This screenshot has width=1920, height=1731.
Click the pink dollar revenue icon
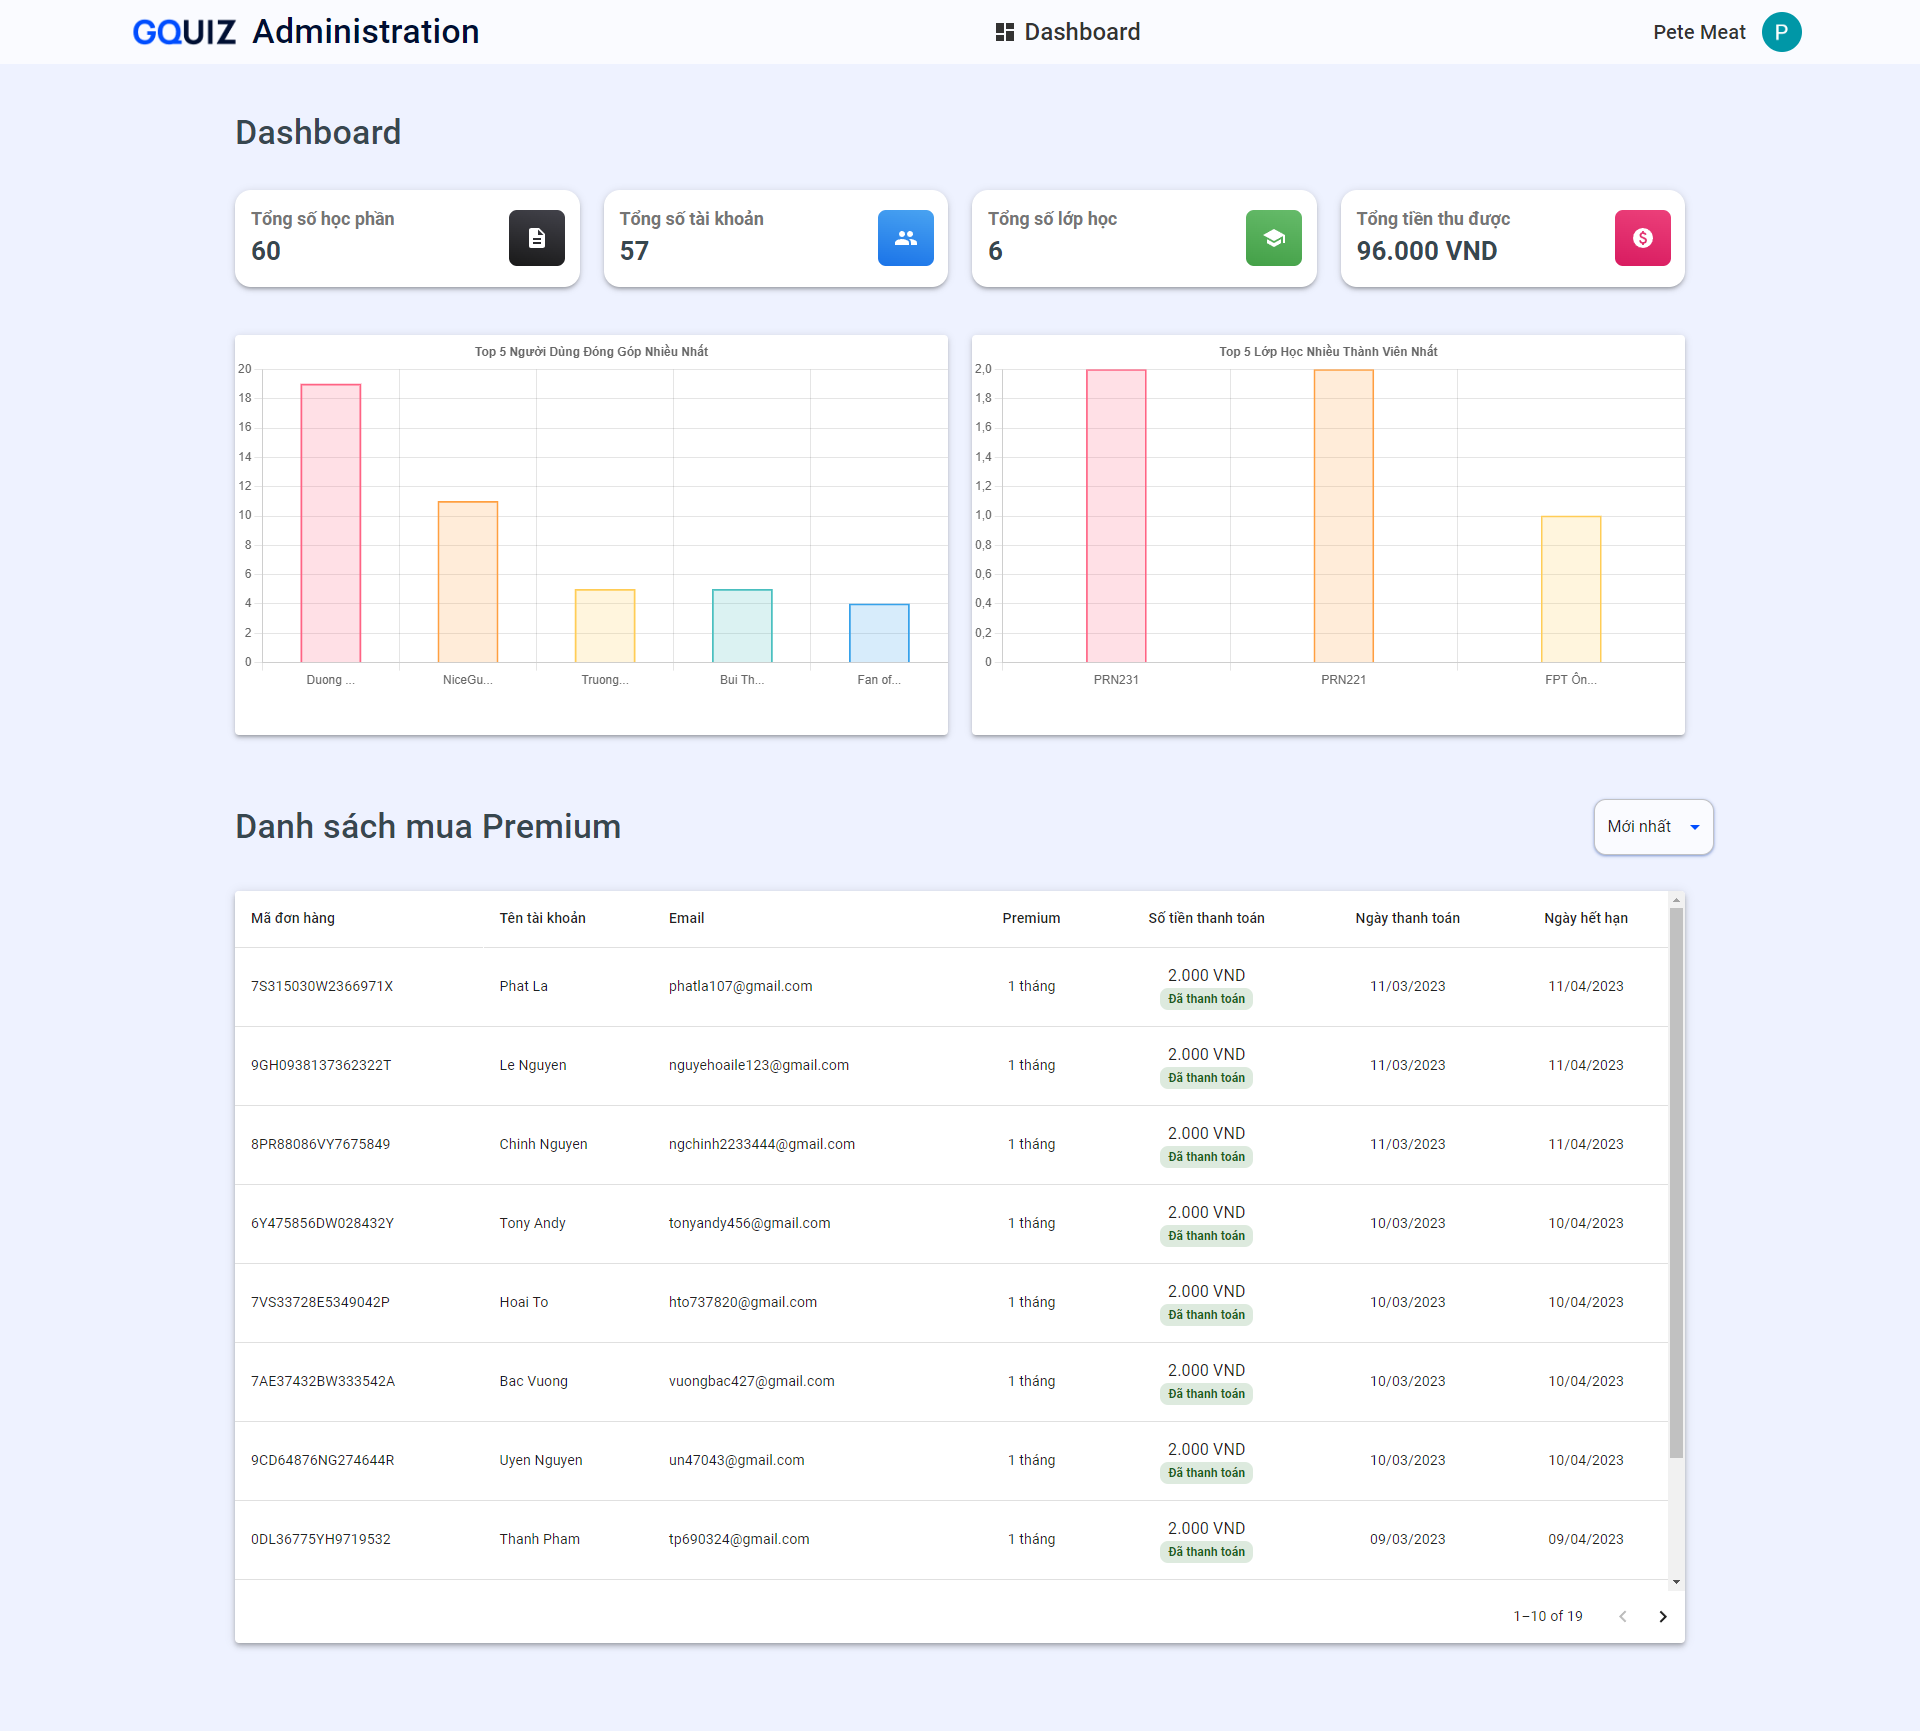click(1642, 238)
